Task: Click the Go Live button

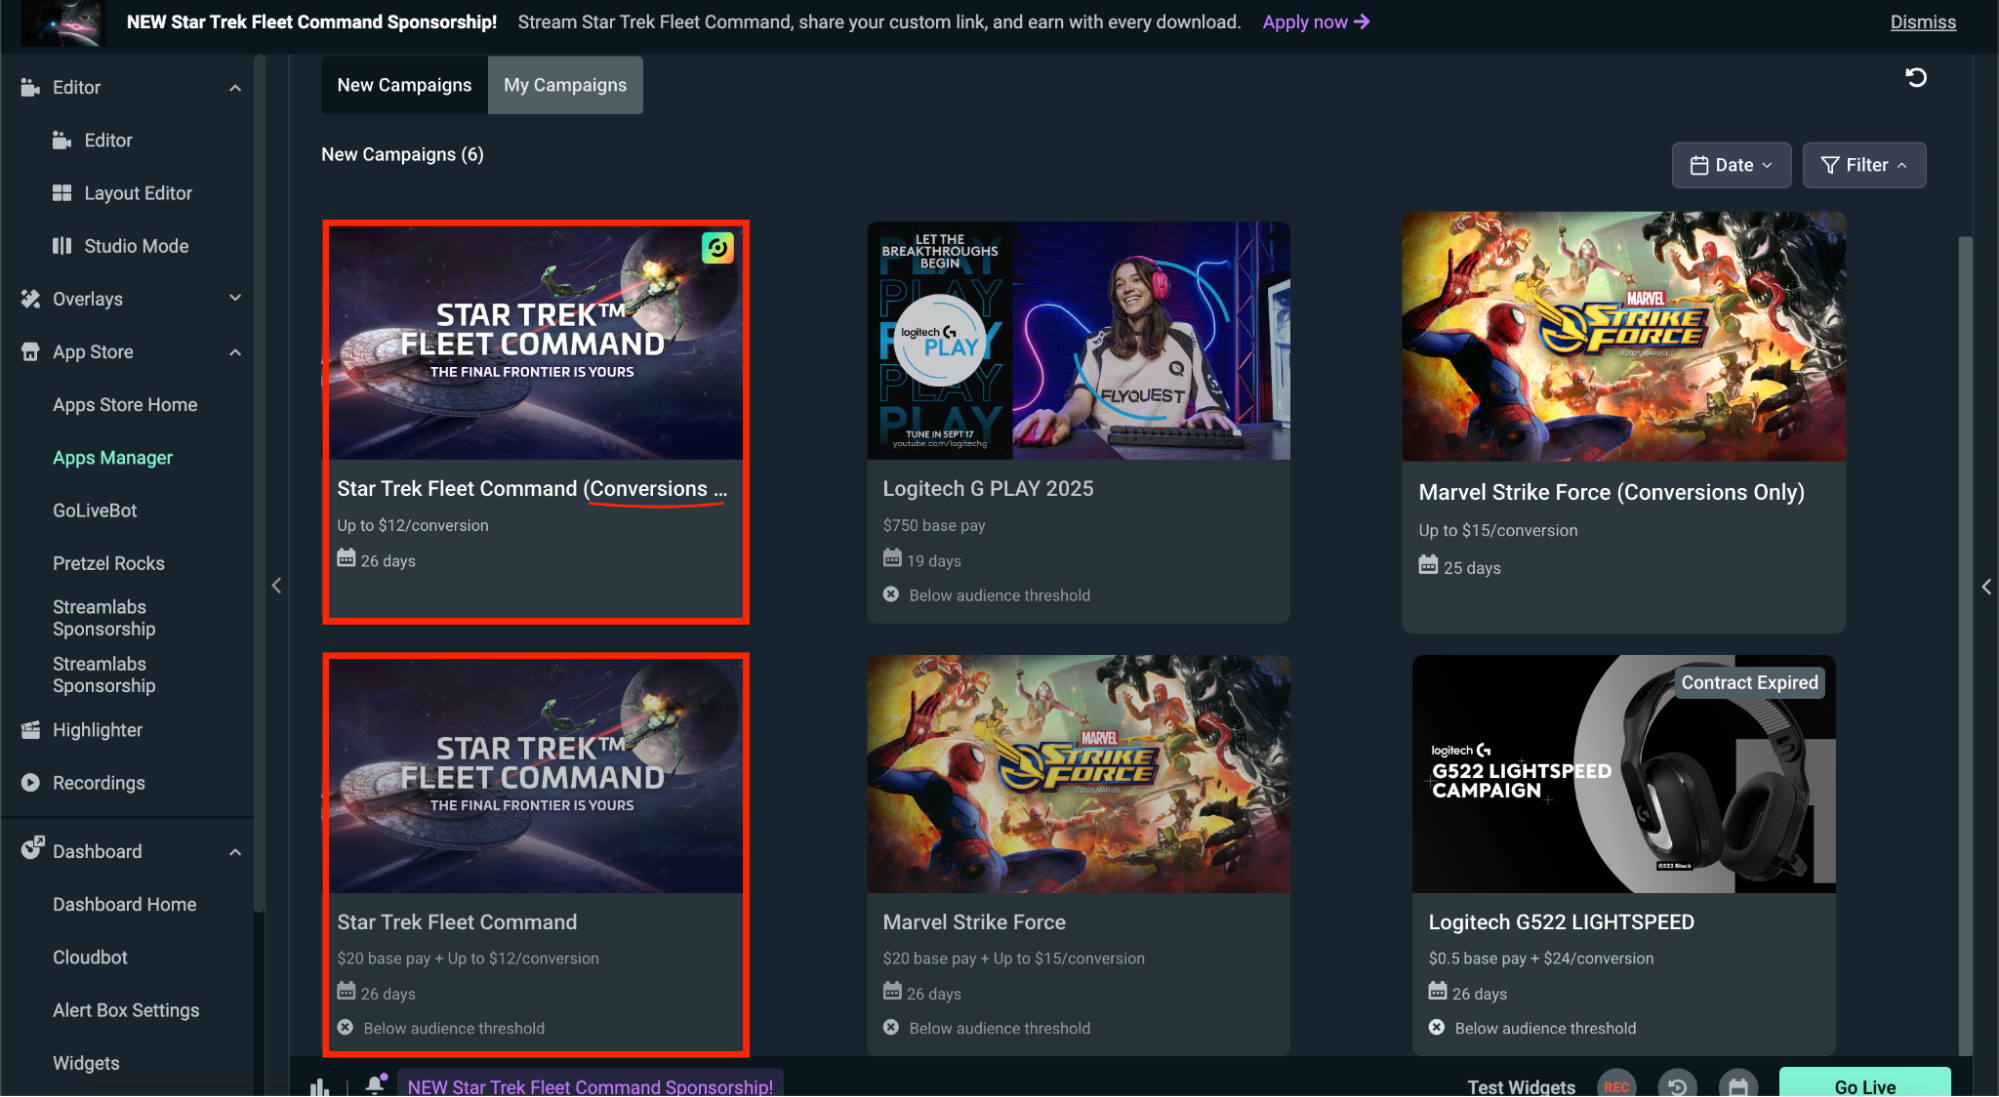Action: (1864, 1086)
